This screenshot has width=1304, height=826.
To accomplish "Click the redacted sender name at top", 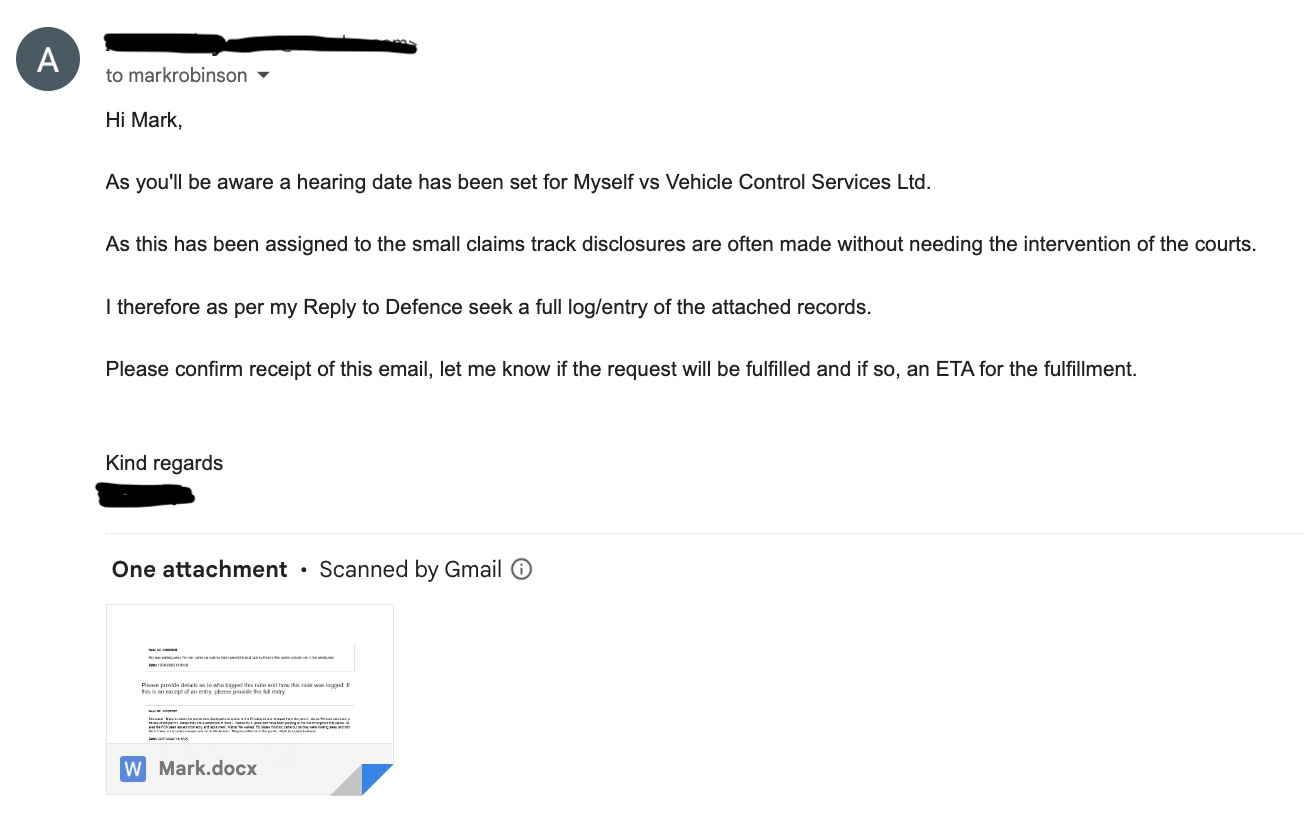I will (260, 44).
